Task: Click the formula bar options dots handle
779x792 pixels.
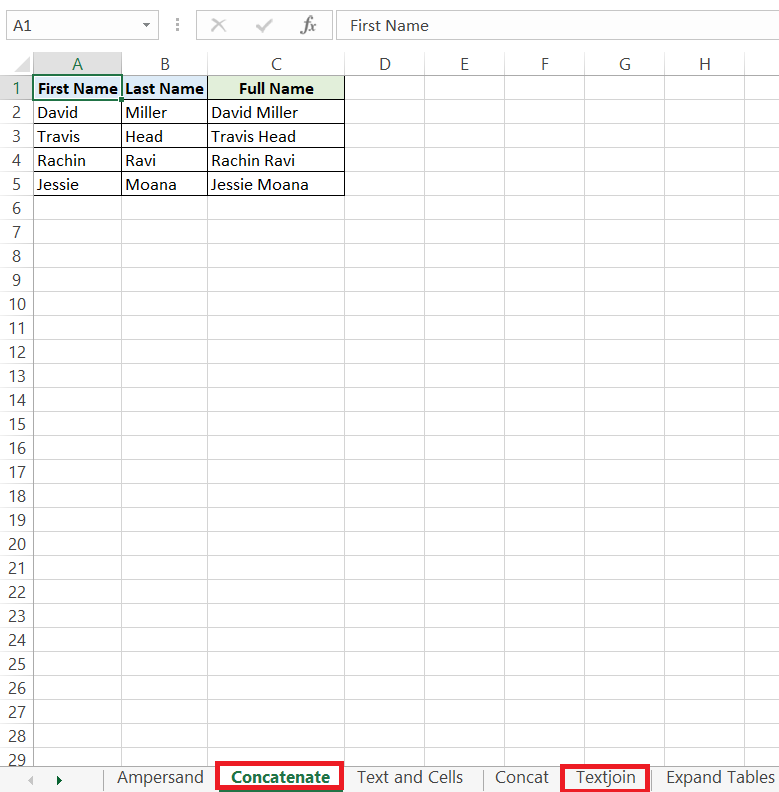Action: 177,25
